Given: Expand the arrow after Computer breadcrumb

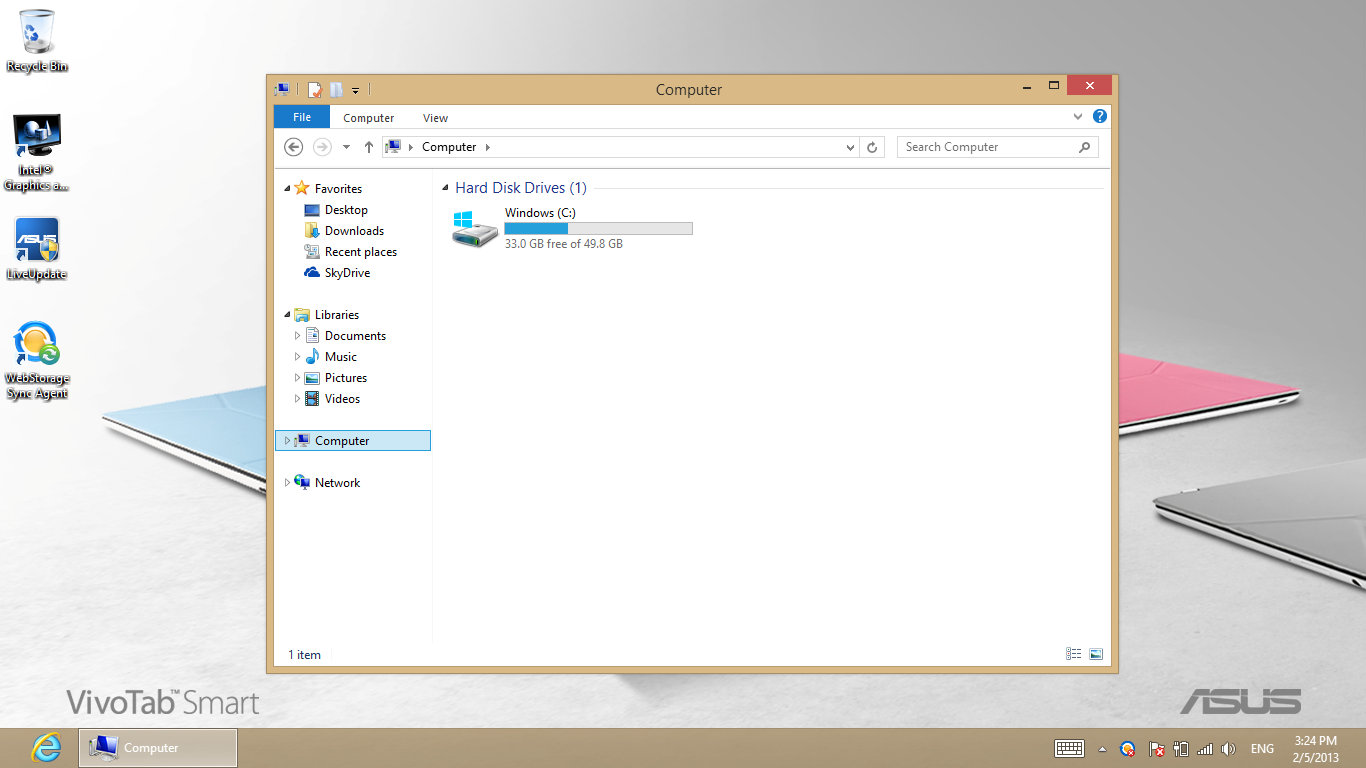Looking at the screenshot, I should tap(487, 147).
